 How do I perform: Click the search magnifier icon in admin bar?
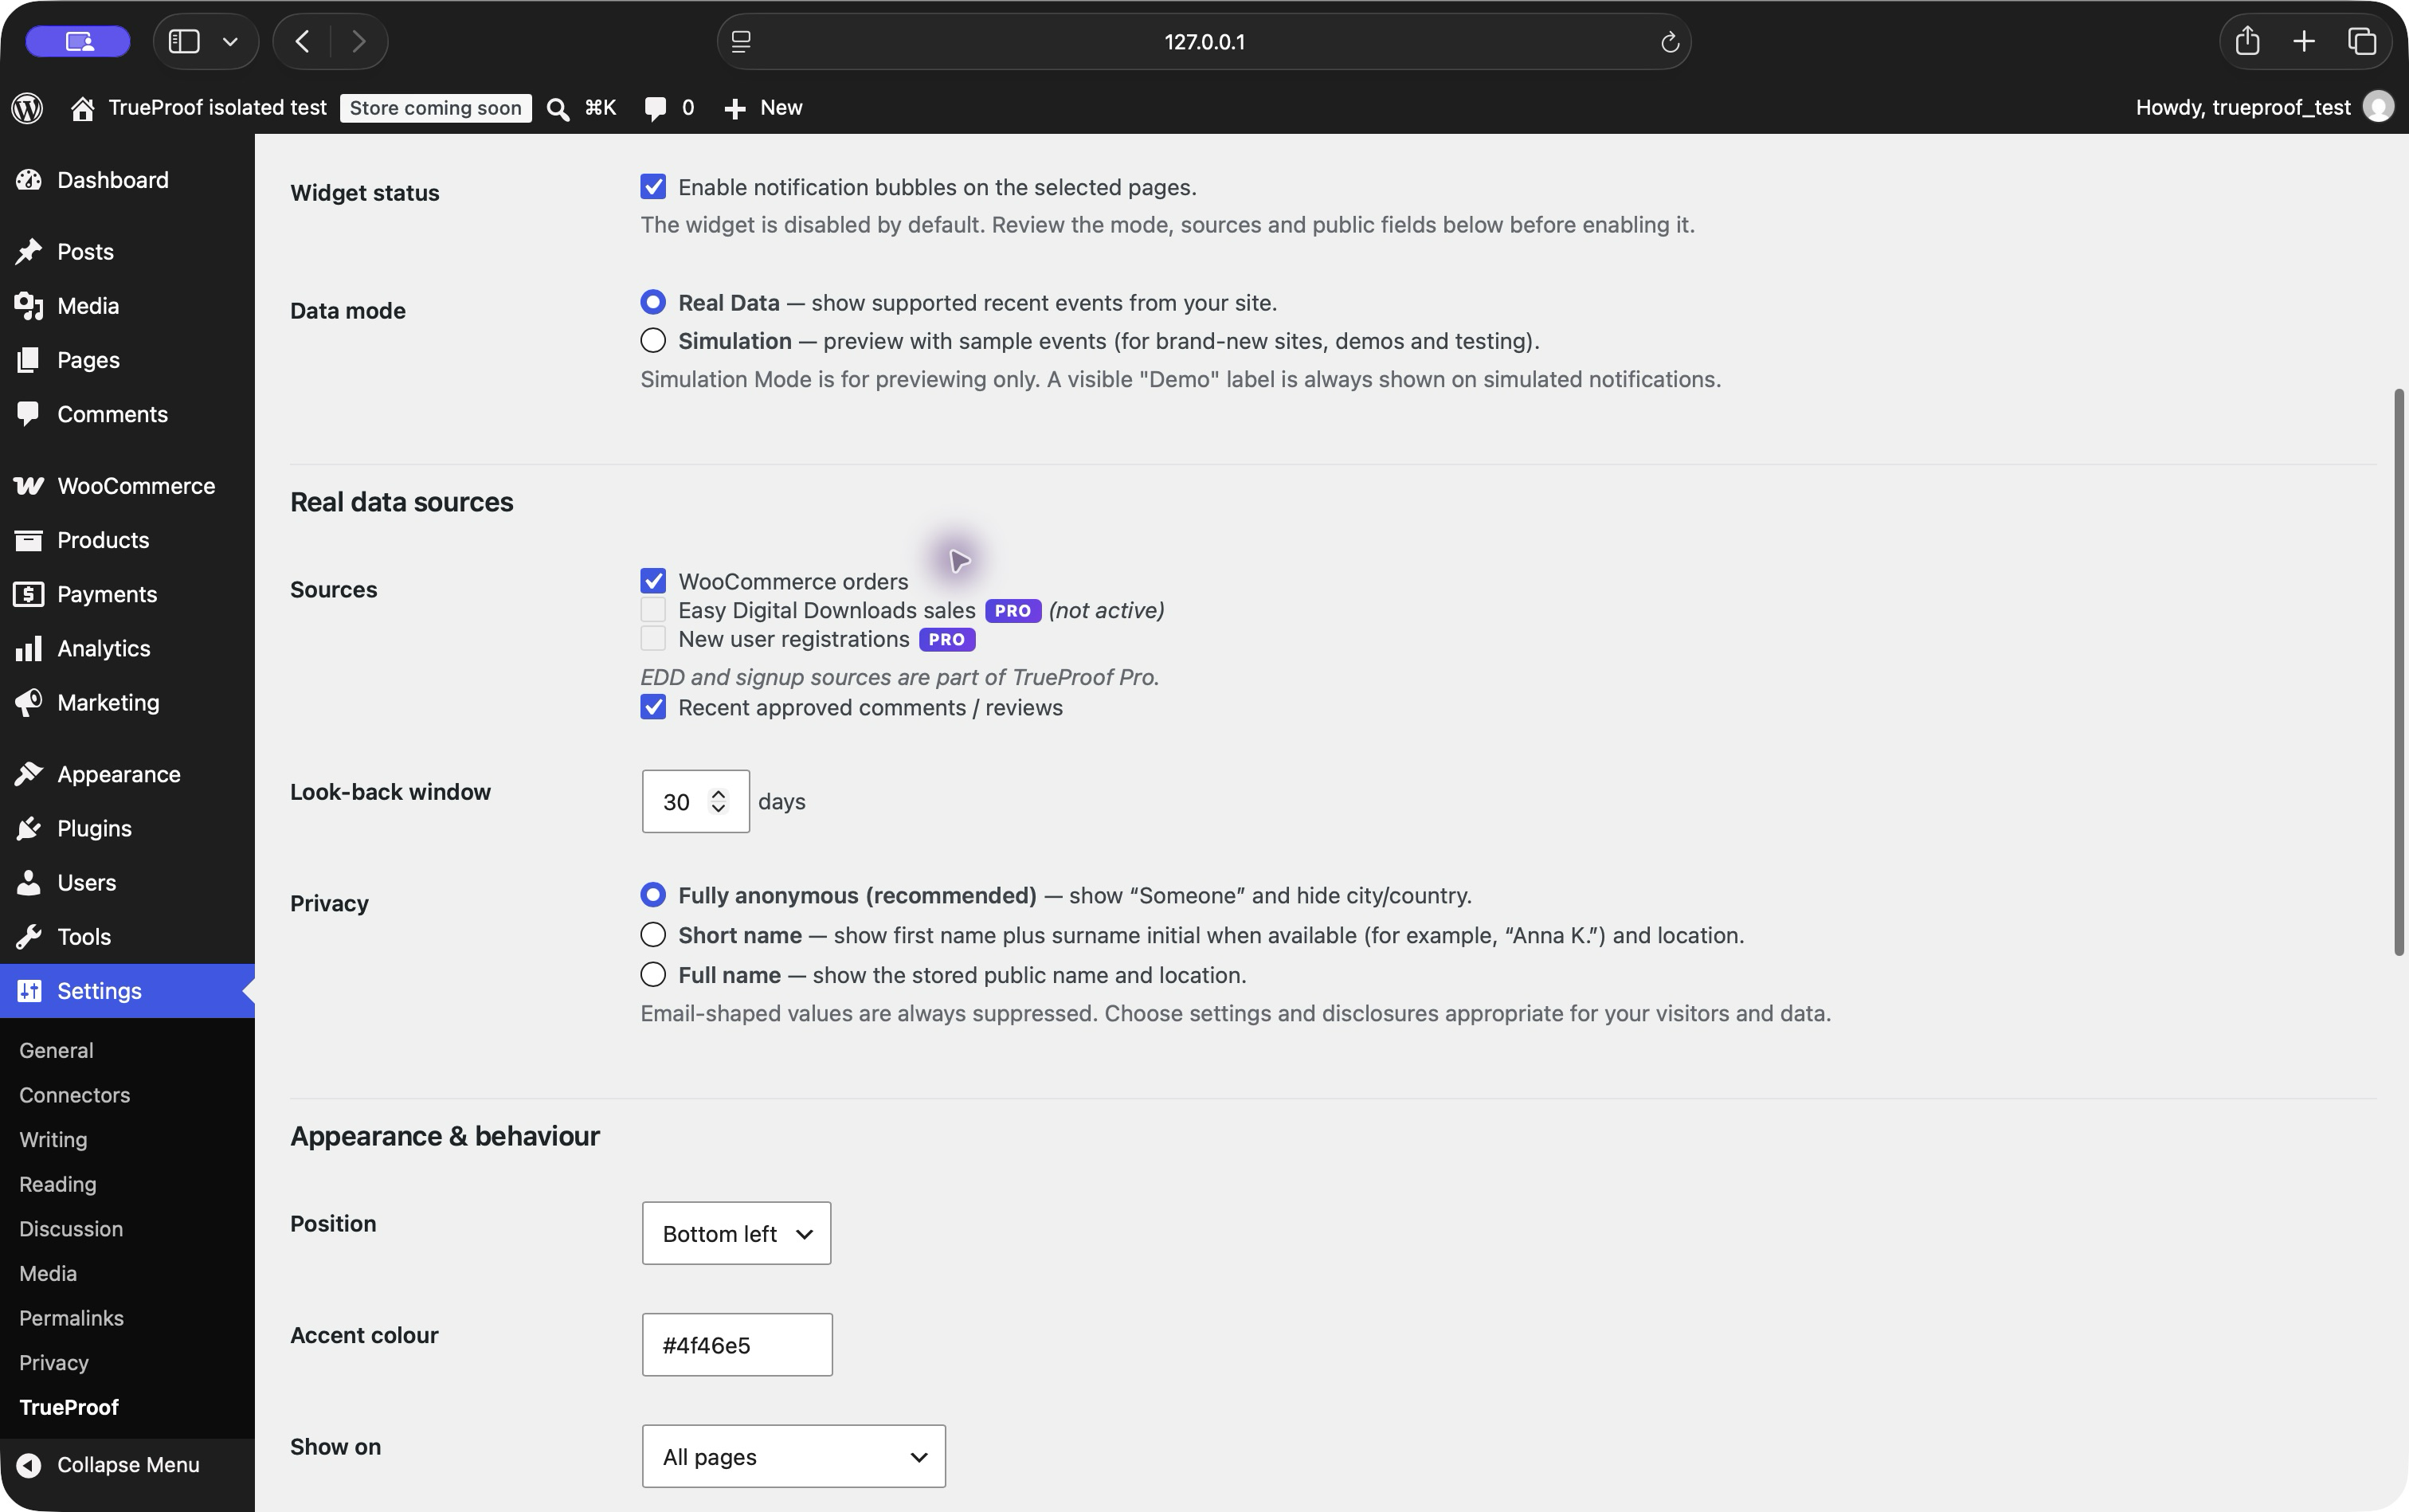(558, 109)
